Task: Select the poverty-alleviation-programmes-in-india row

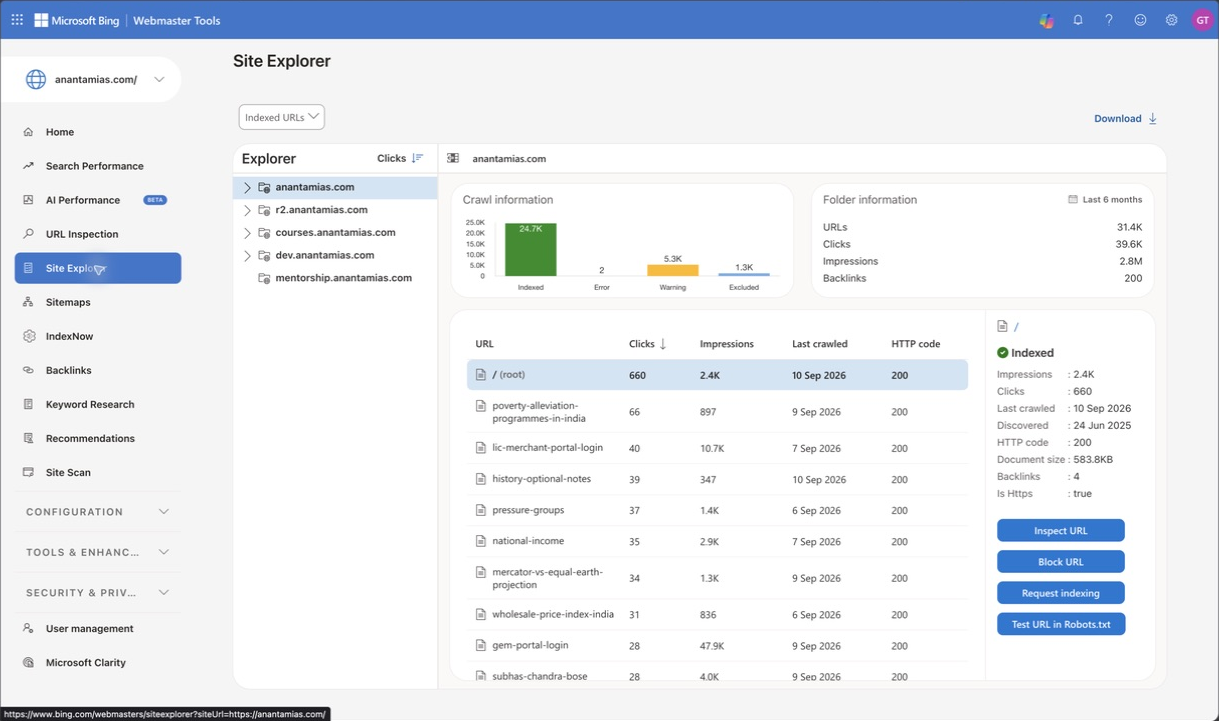Action: 717,412
